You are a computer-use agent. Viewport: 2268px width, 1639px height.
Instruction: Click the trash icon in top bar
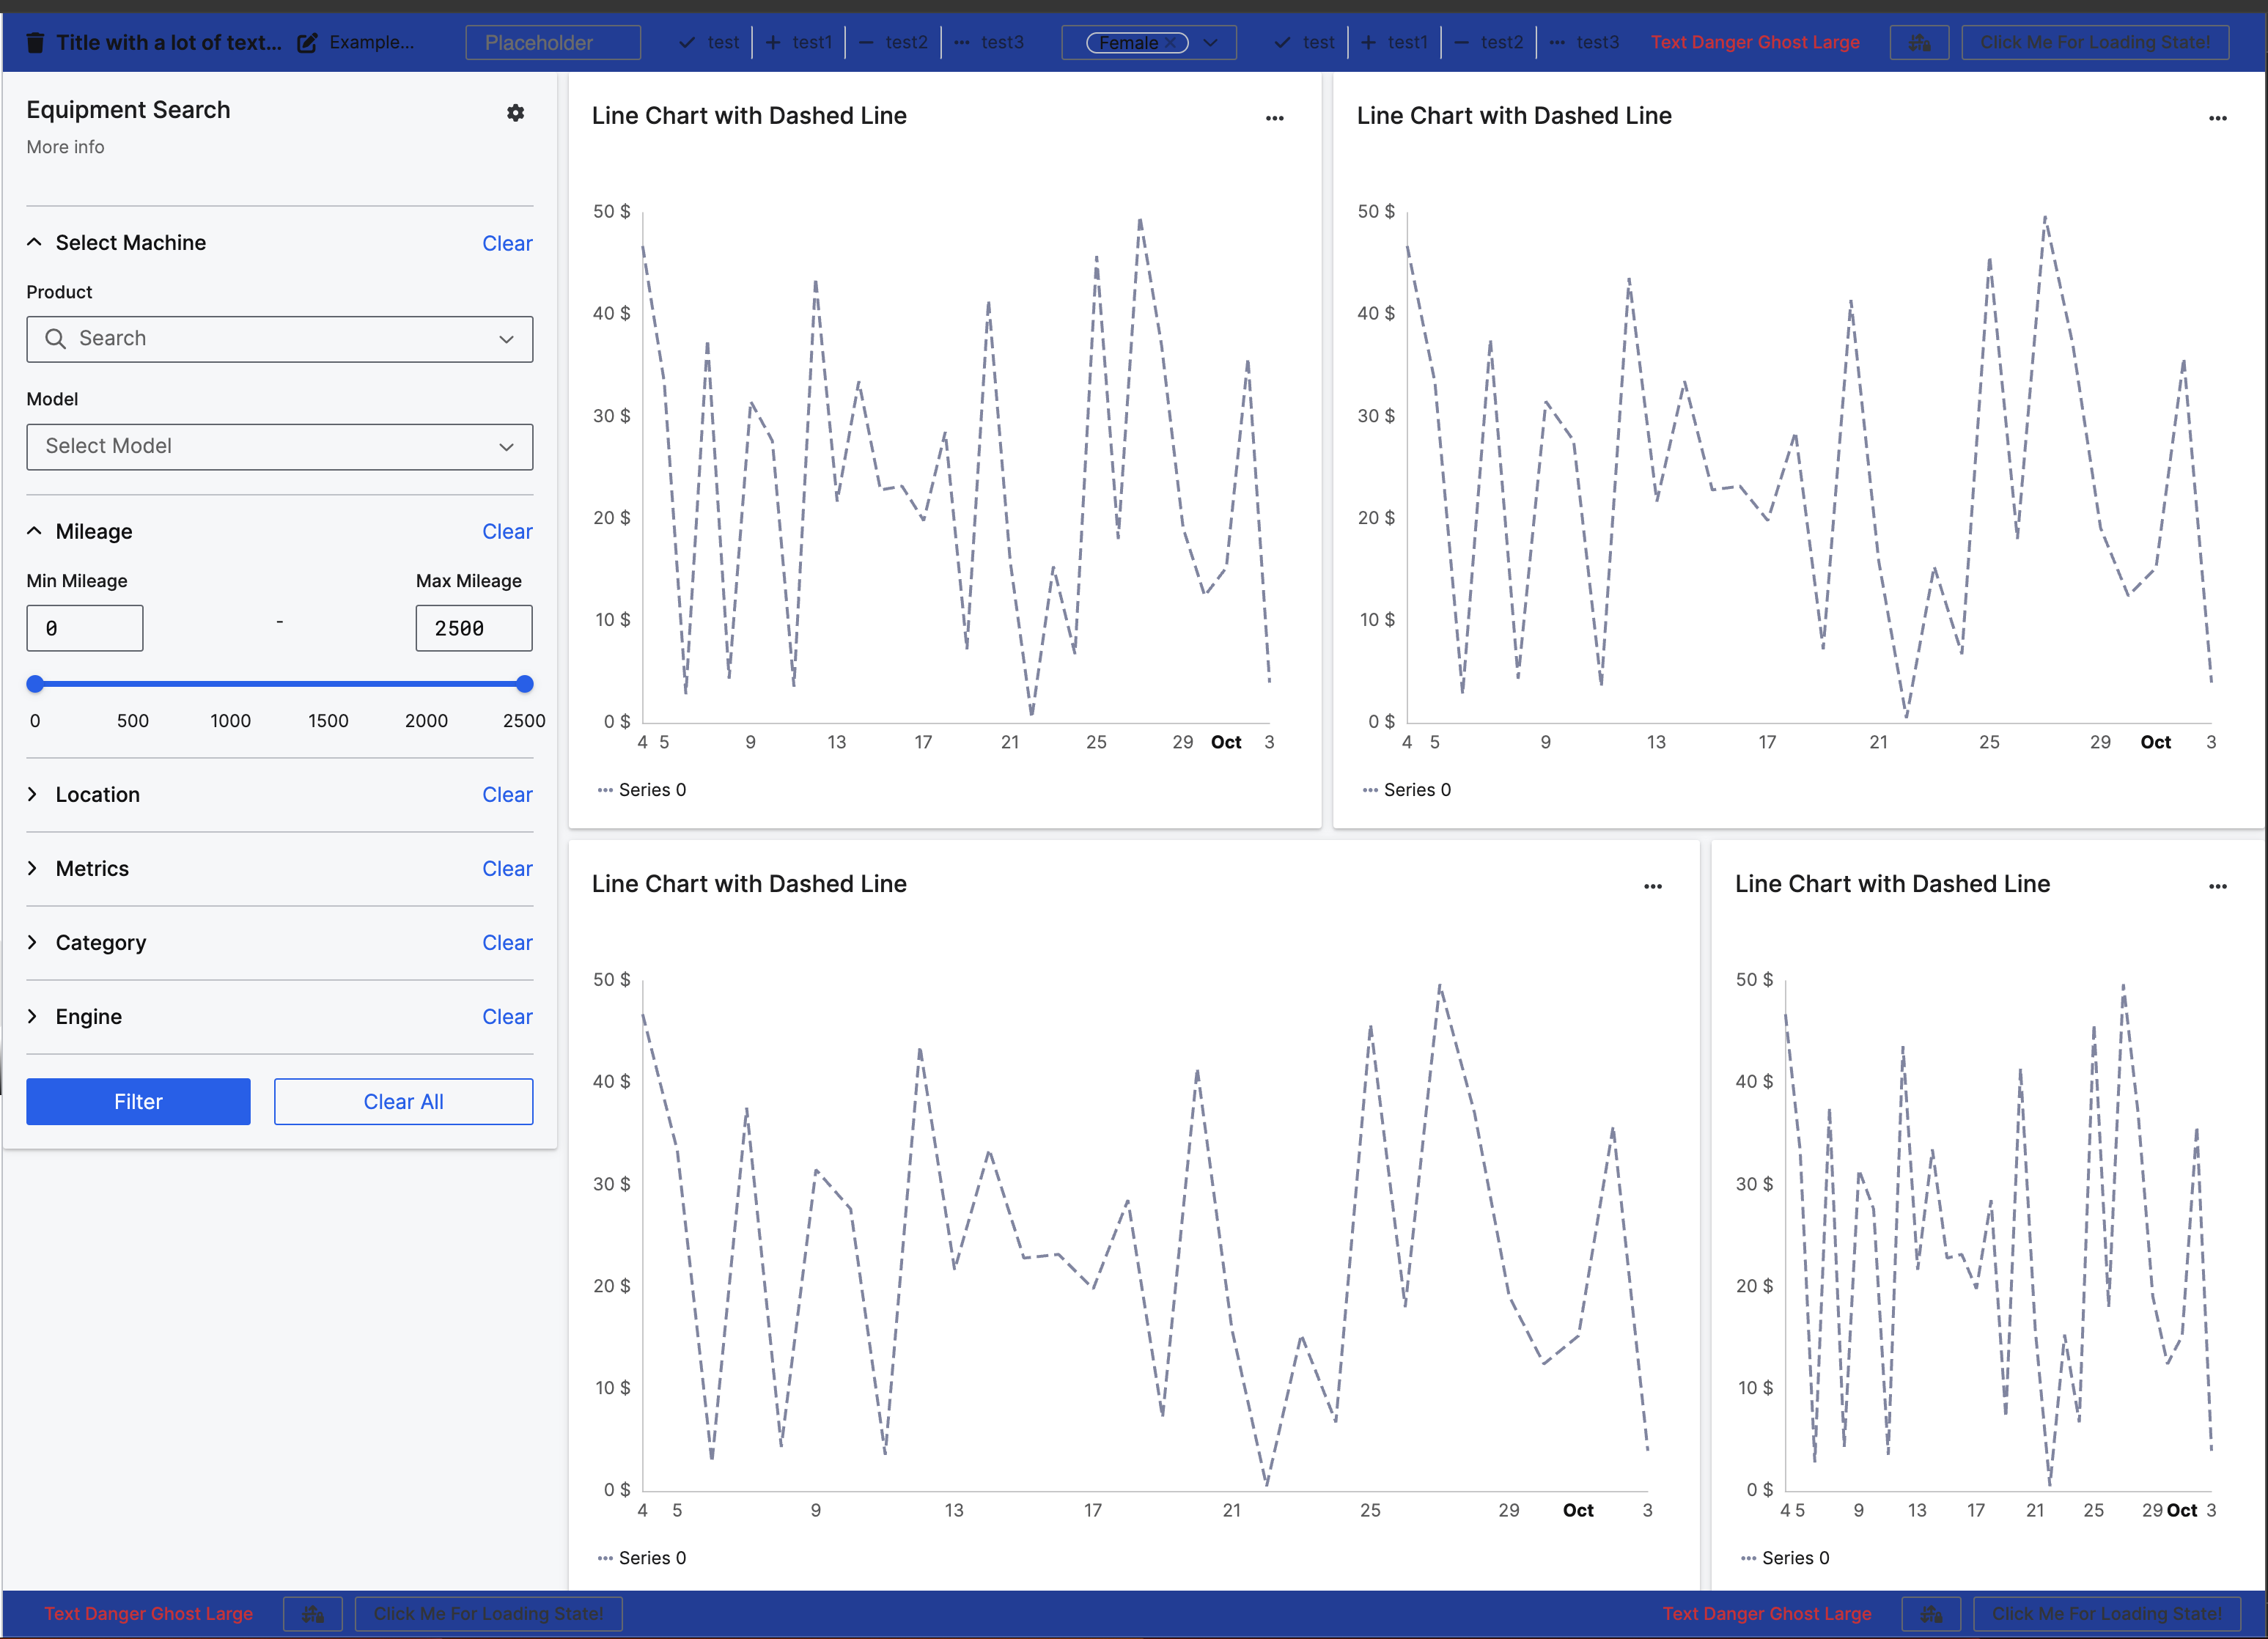(35, 42)
